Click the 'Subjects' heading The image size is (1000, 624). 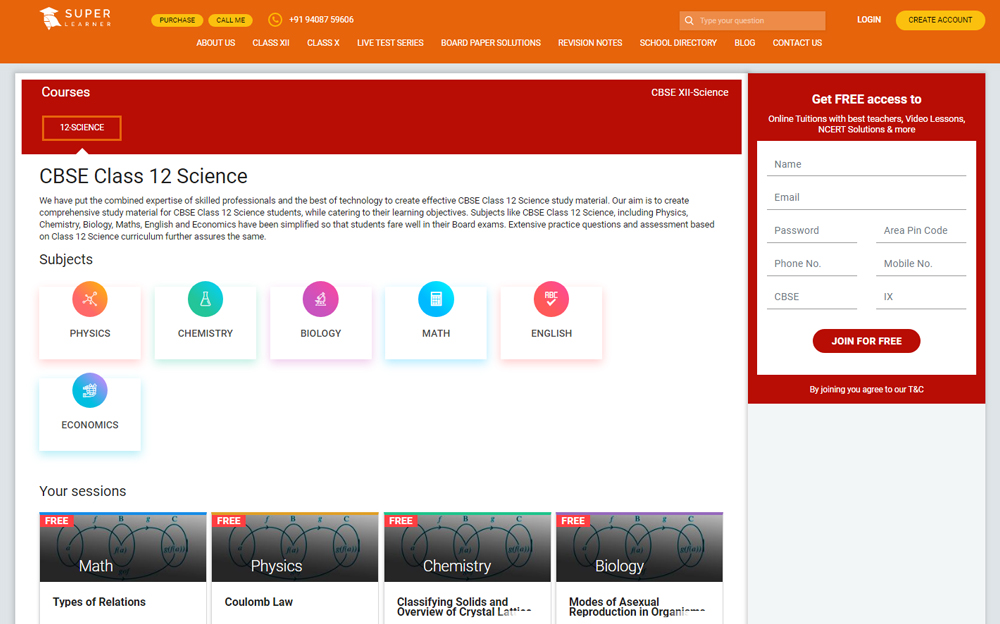click(x=66, y=260)
